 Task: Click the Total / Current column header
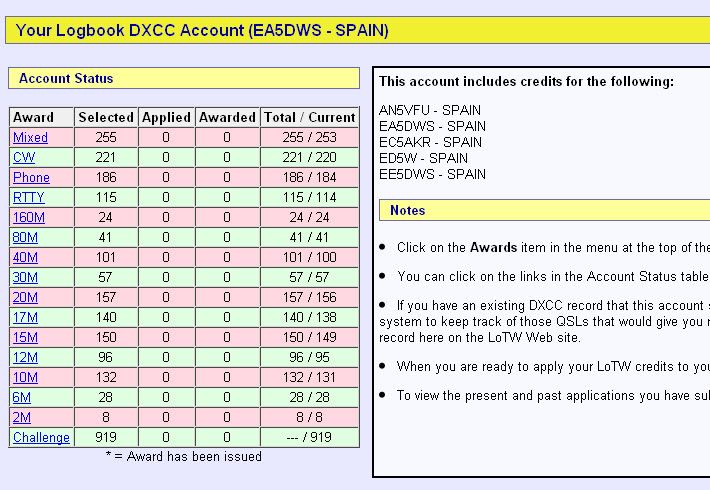click(x=310, y=117)
